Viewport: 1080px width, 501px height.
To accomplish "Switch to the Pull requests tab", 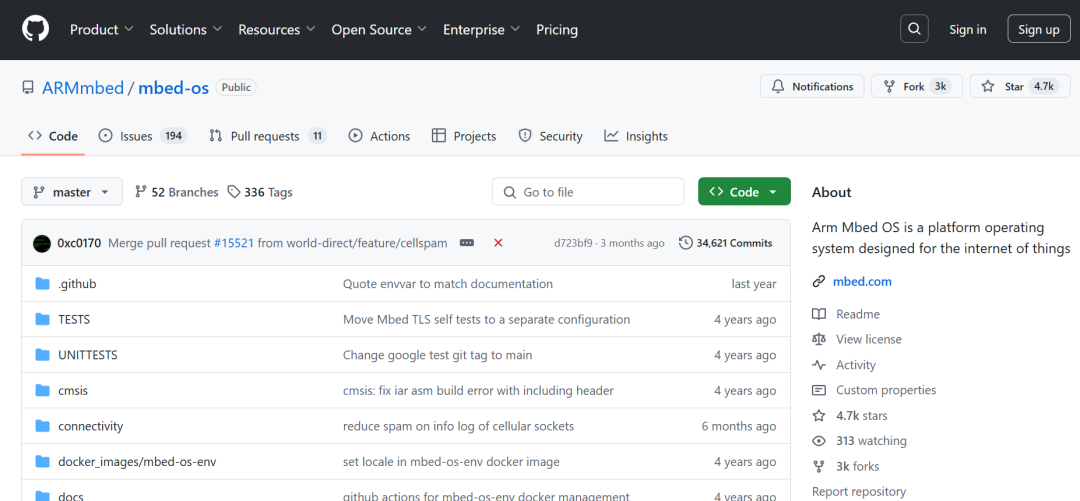I will pos(267,136).
